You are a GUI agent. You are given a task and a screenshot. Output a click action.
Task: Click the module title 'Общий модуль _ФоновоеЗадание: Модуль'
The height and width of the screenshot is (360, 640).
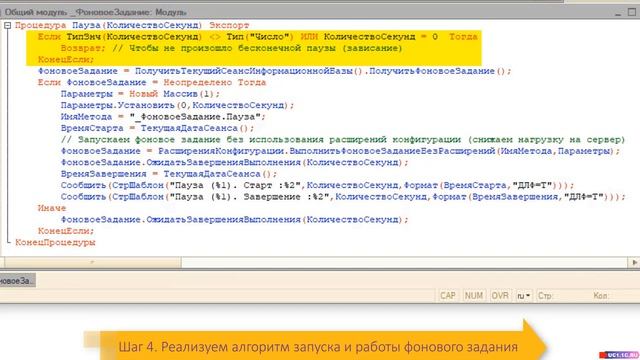96,13
